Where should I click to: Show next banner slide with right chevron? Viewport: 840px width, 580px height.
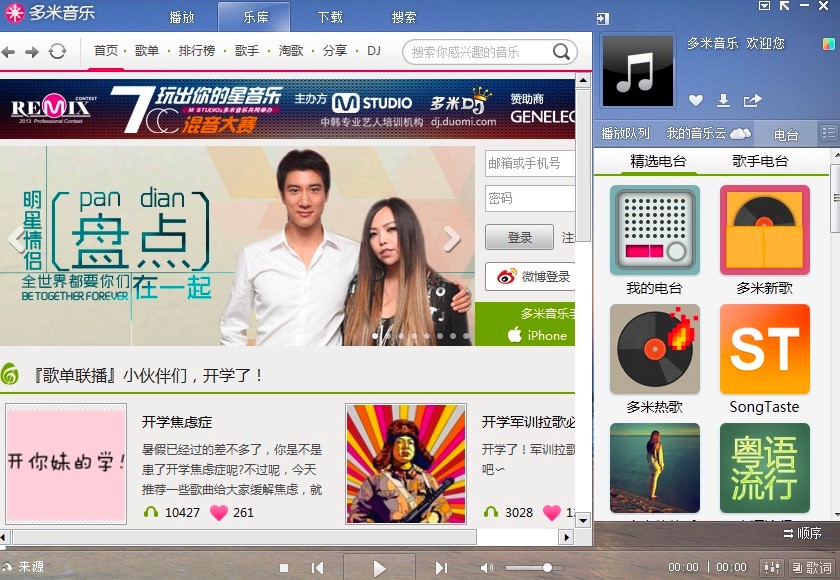[452, 239]
